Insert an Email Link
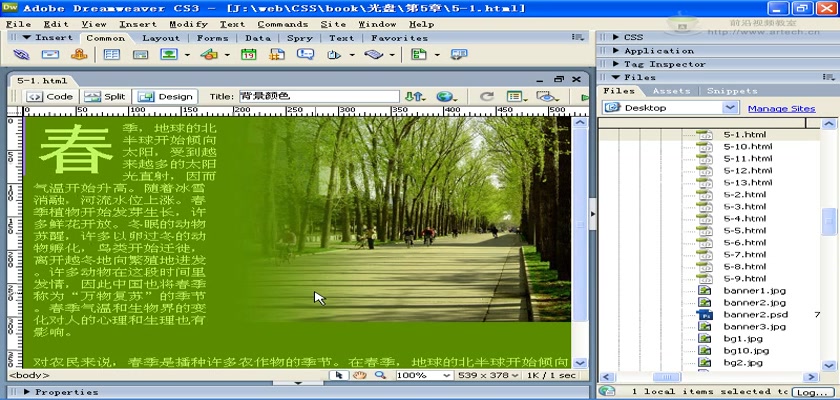840x400 pixels. click(50, 55)
